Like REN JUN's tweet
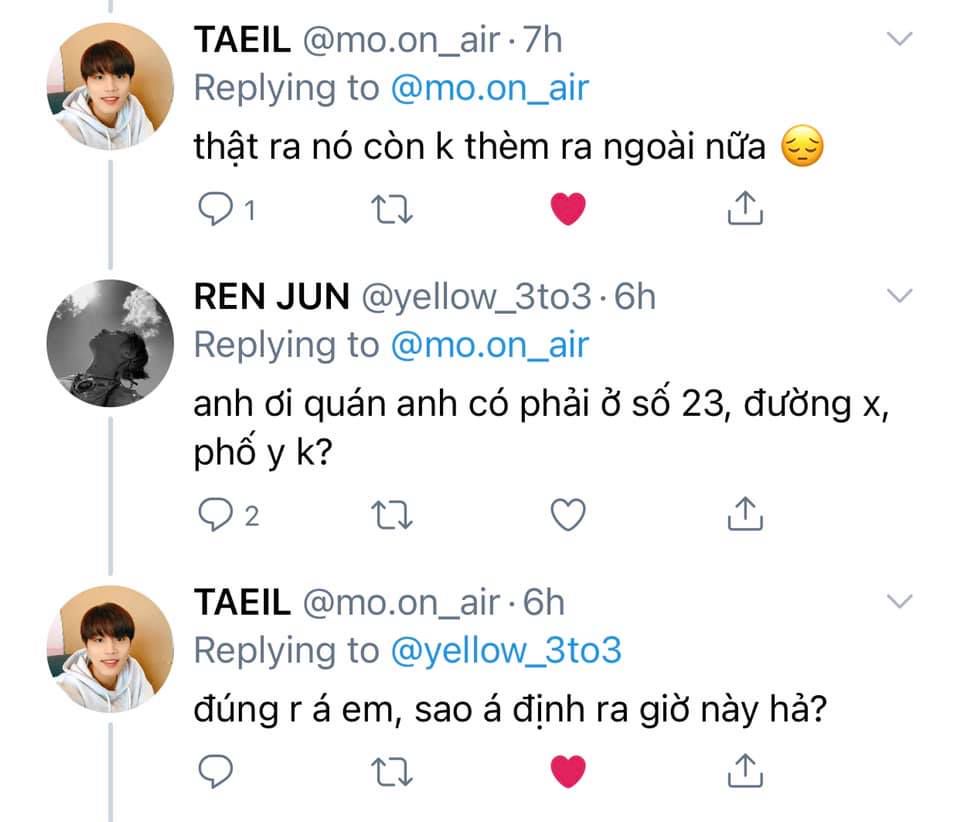Image resolution: width=960 pixels, height=822 pixels. 568,514
